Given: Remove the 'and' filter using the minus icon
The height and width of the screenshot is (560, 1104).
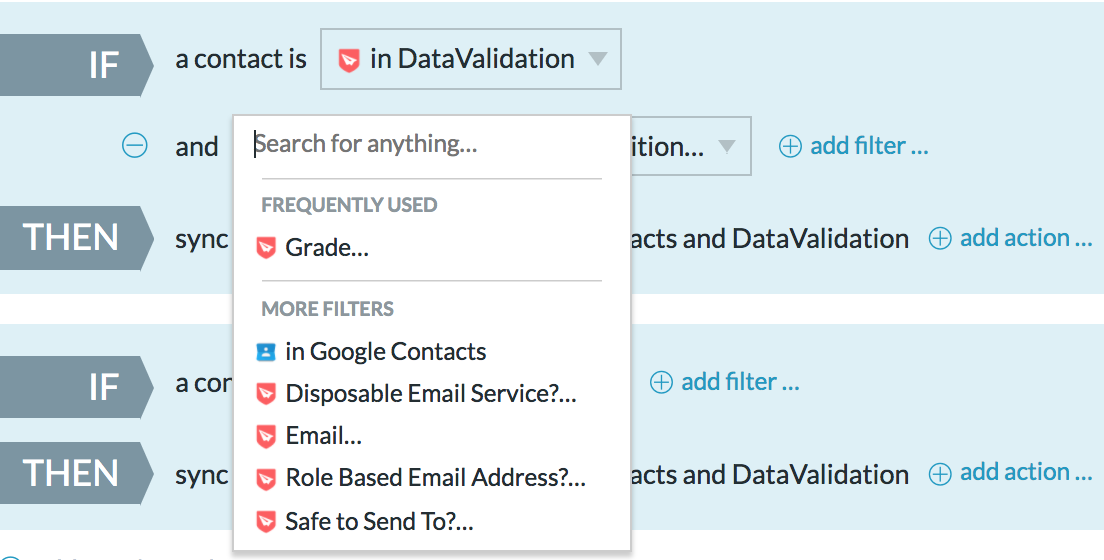Looking at the screenshot, I should (x=134, y=146).
